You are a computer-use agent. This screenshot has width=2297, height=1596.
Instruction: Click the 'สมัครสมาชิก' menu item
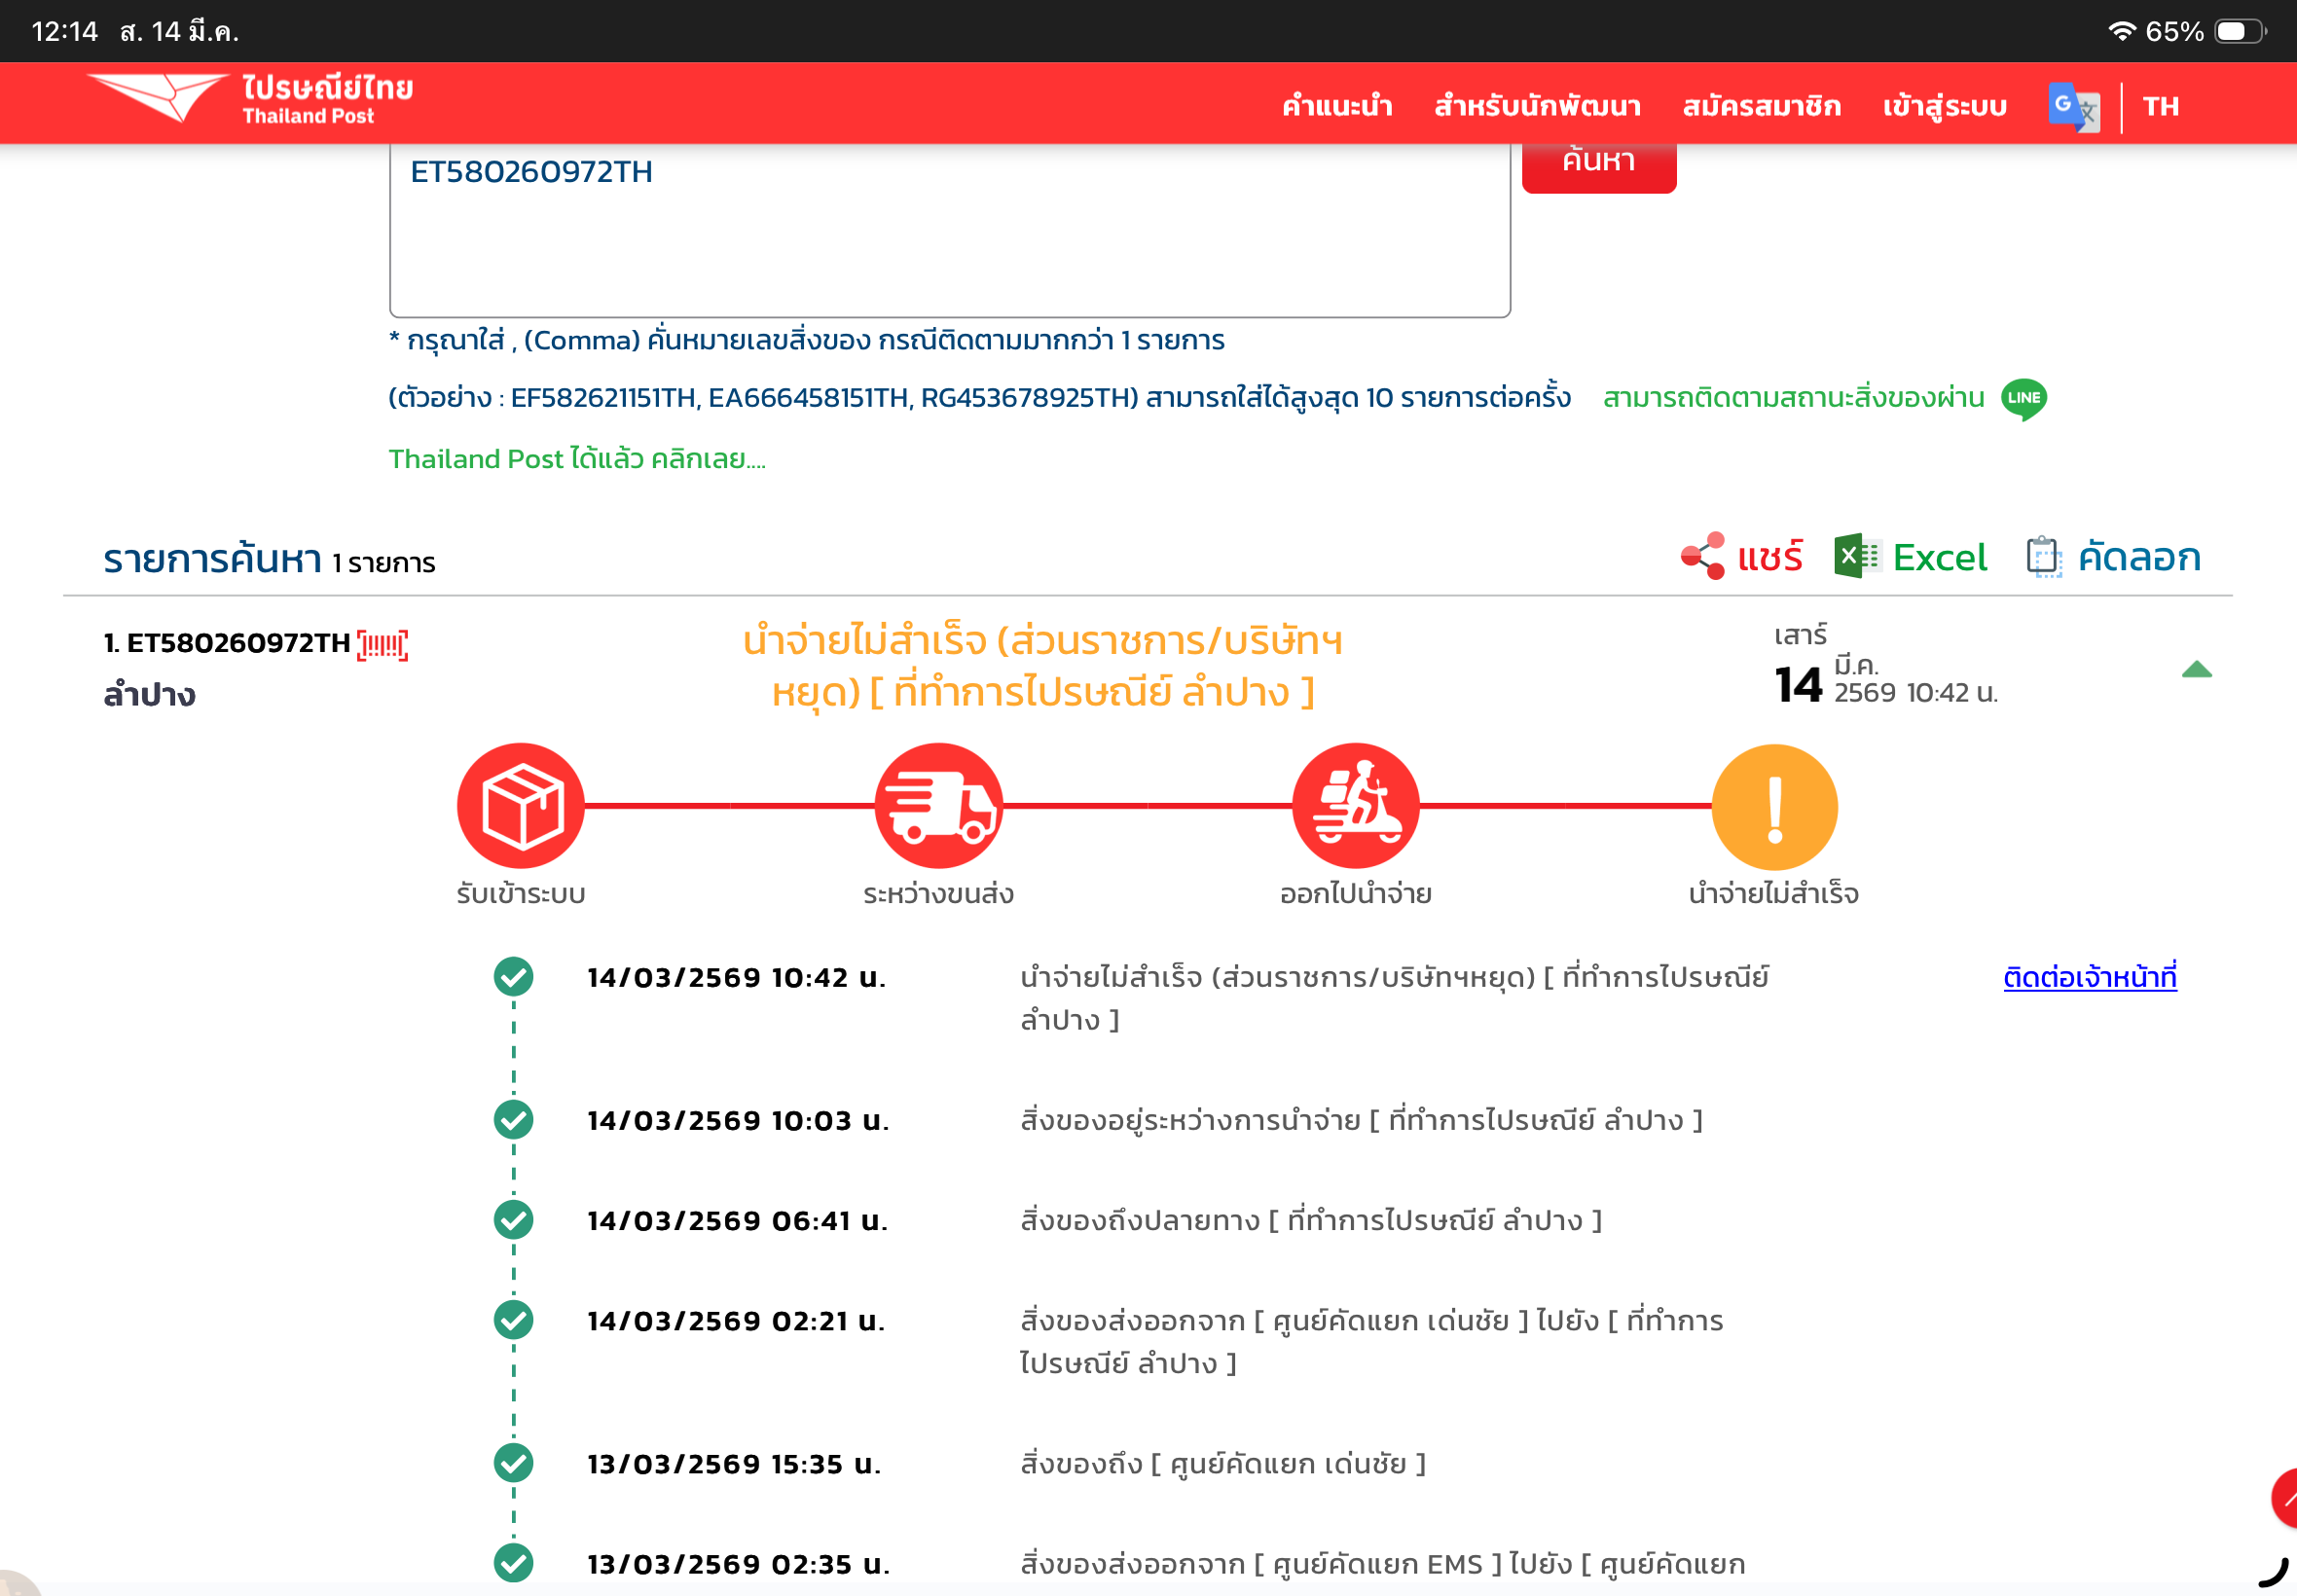pos(1761,106)
